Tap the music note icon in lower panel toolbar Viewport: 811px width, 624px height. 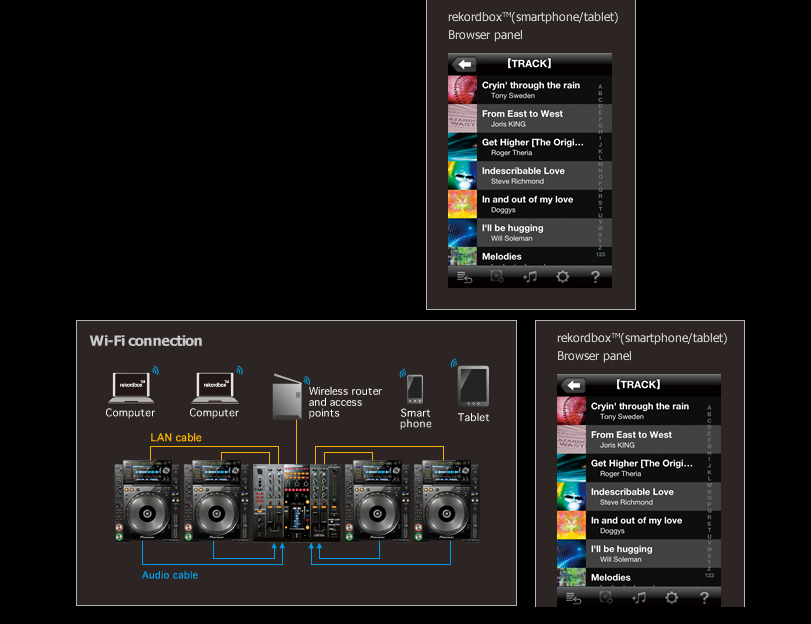[x=639, y=598]
